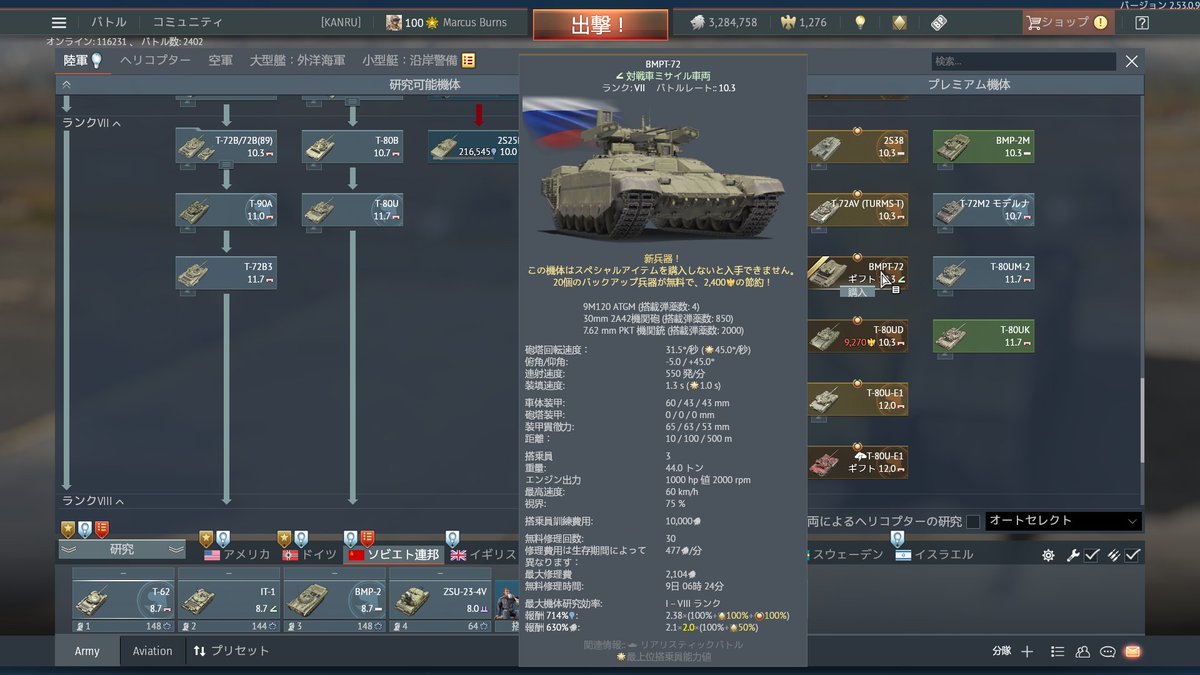Select the IT-1 crew slot
The height and width of the screenshot is (675, 1200).
[x=229, y=600]
